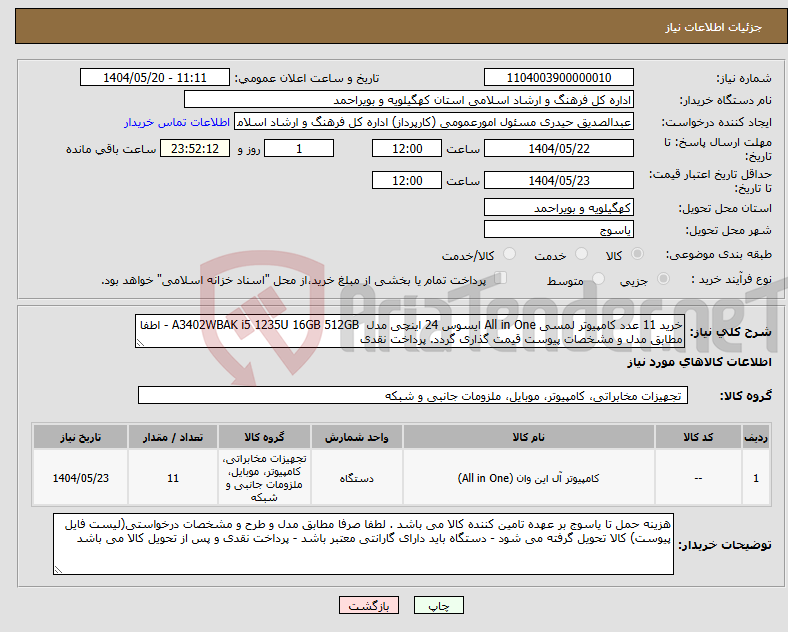
Task: Click the unit cell دستگاه
Action: pos(356,478)
